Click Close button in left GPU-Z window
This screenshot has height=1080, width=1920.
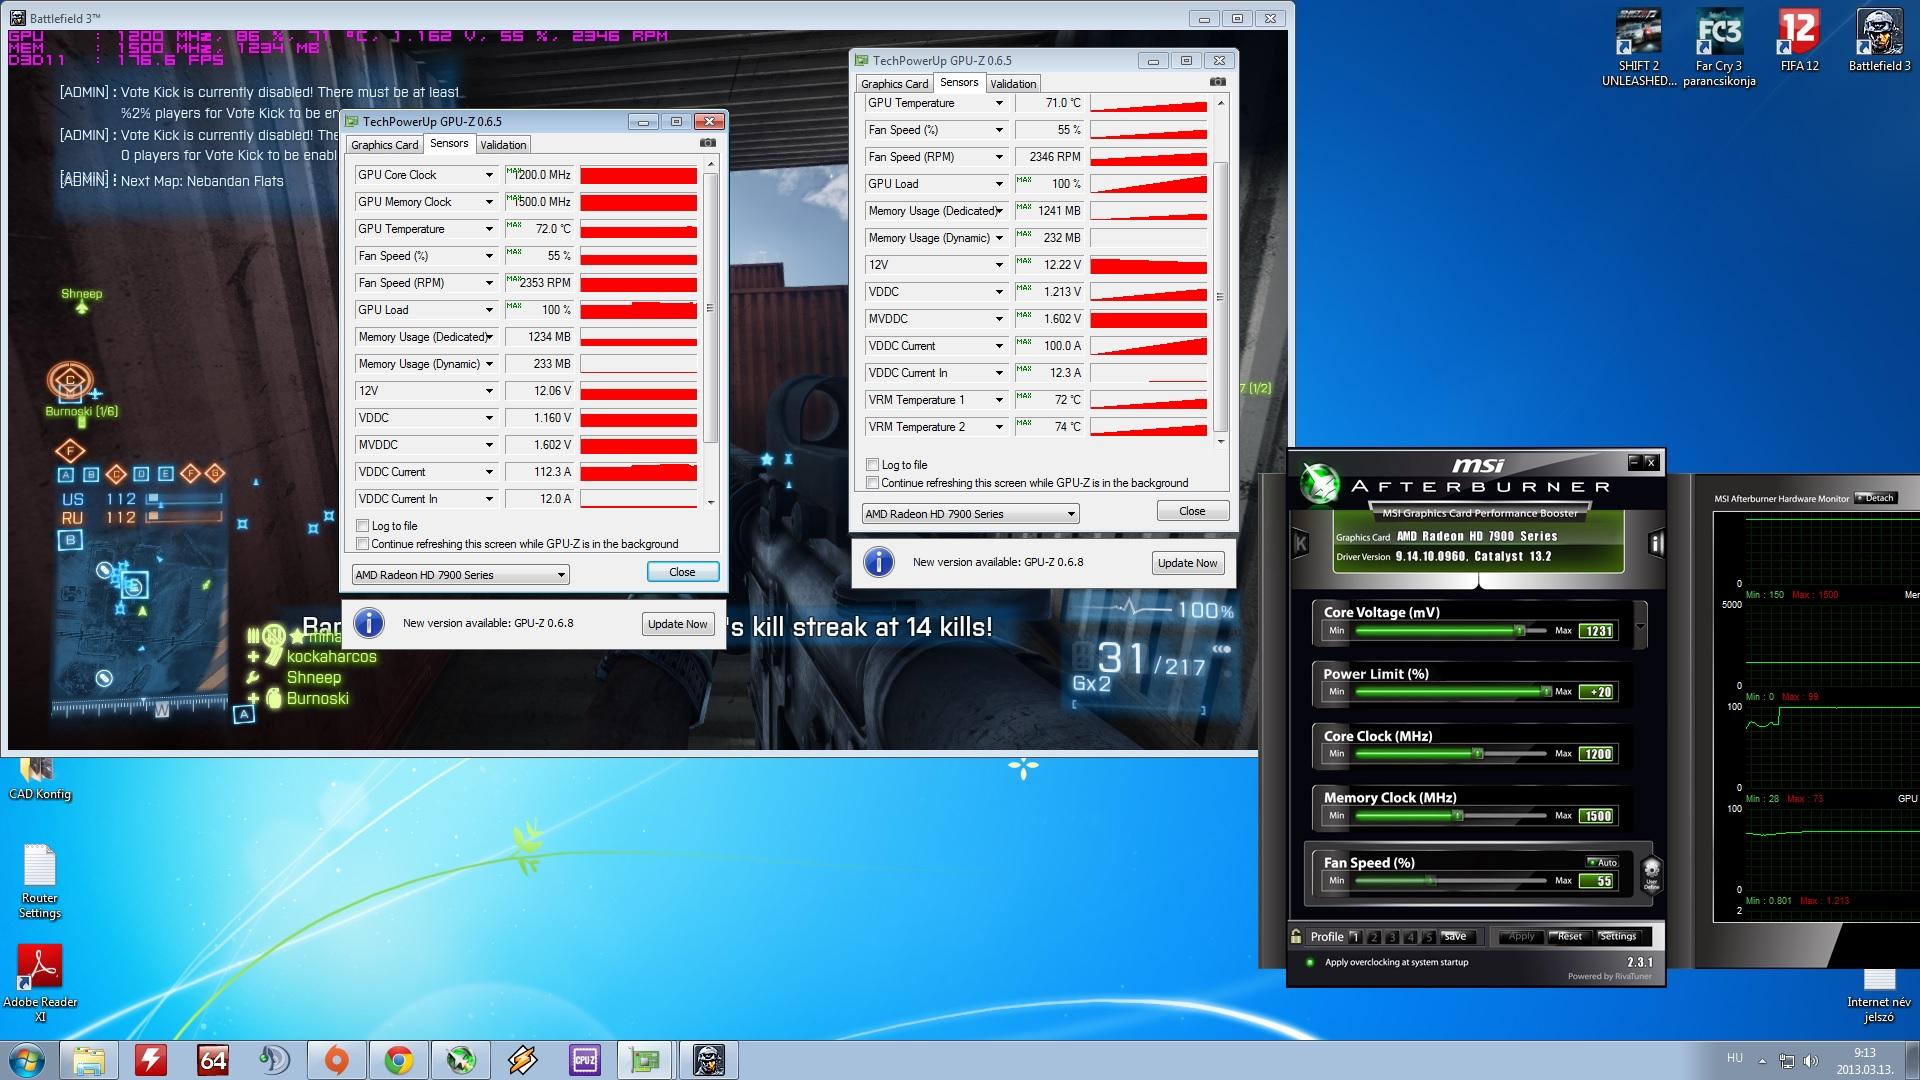click(682, 572)
